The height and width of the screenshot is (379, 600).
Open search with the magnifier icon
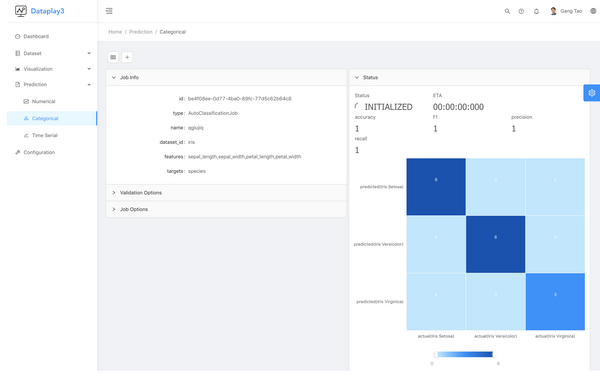507,11
